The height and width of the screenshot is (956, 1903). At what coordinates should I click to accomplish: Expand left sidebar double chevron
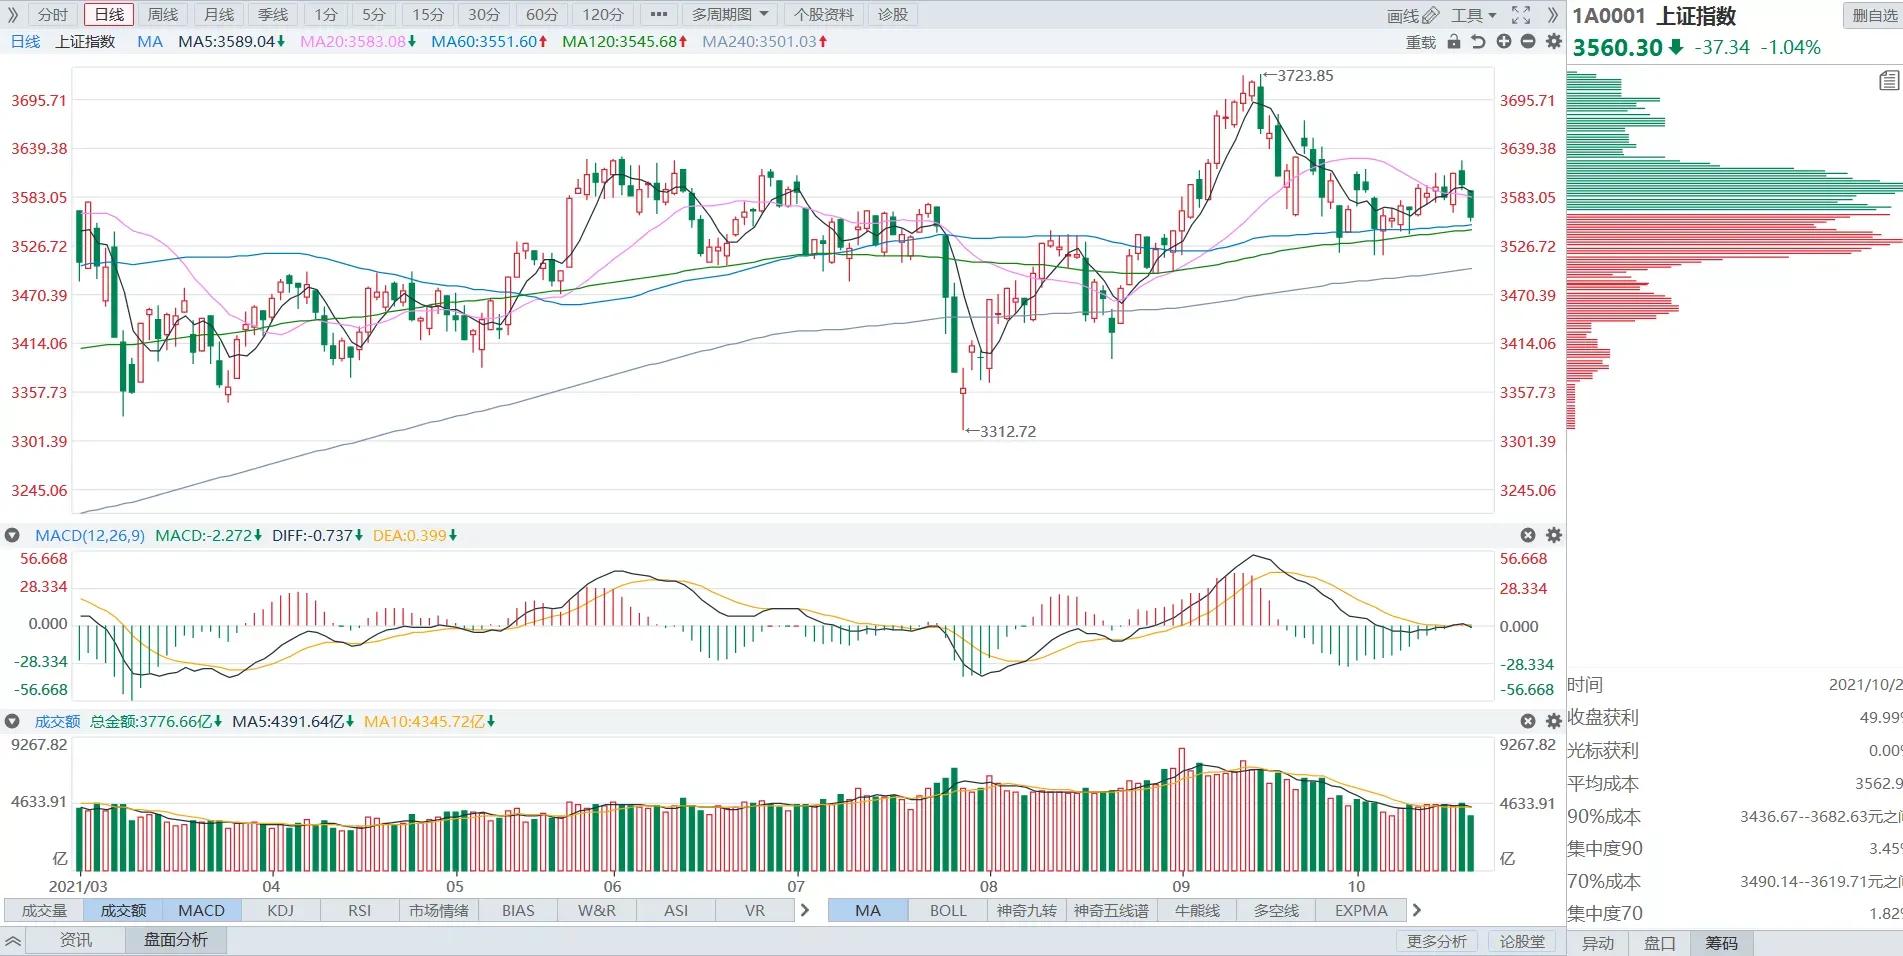[15, 15]
